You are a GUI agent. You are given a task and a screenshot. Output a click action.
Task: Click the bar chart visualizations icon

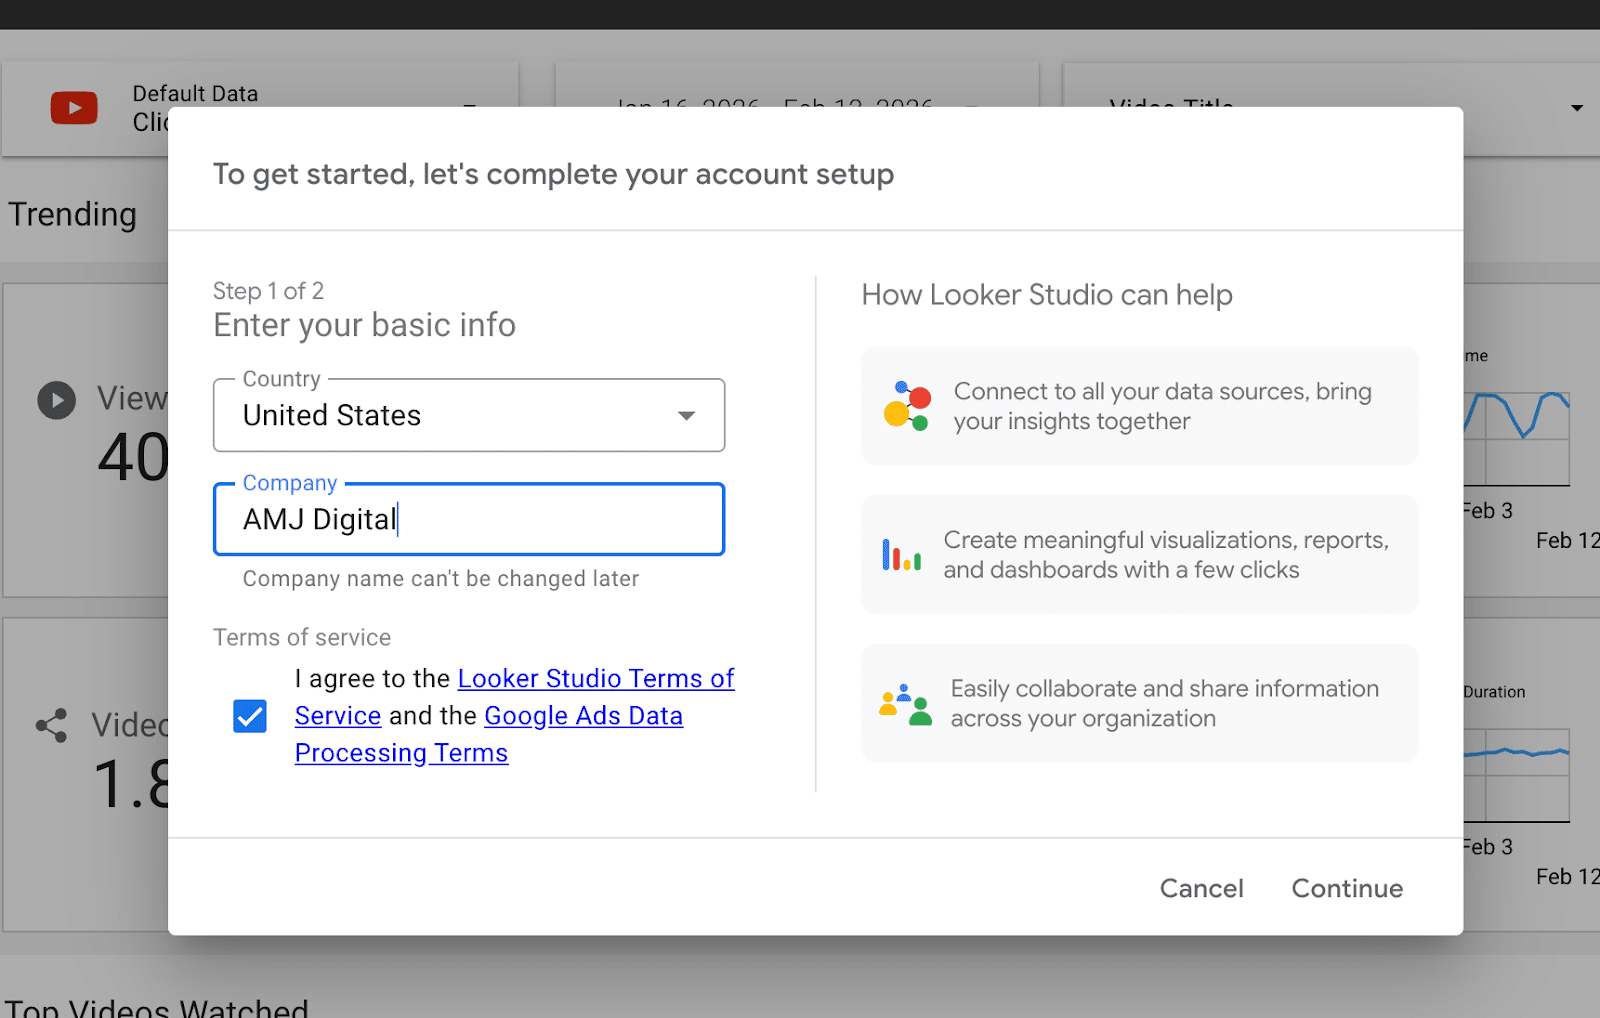pos(901,555)
